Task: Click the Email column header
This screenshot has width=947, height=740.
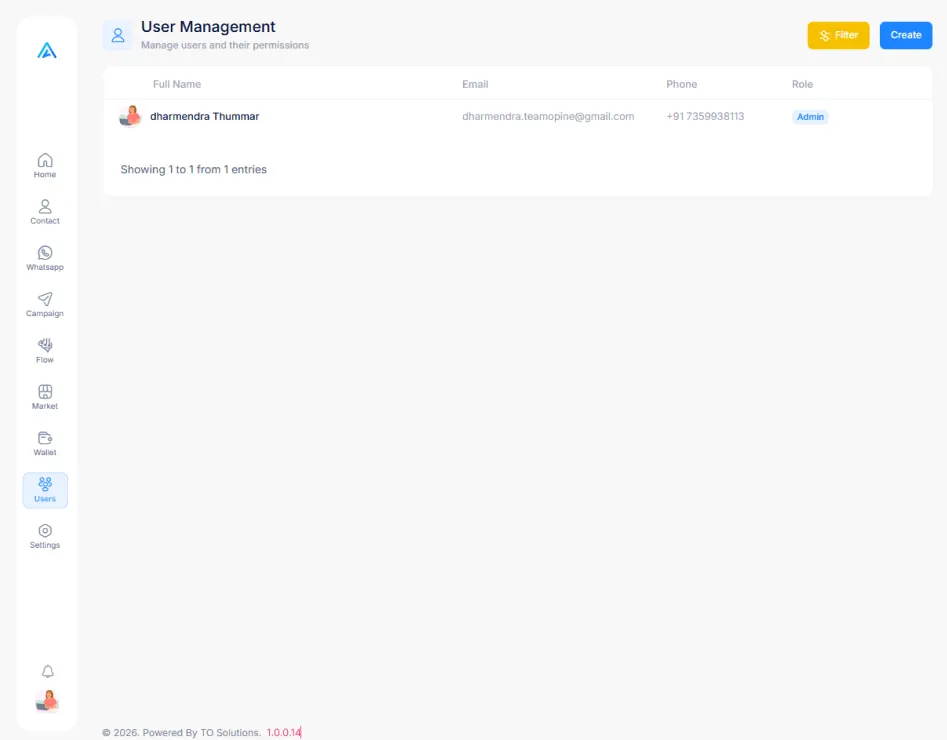Action: click(475, 85)
